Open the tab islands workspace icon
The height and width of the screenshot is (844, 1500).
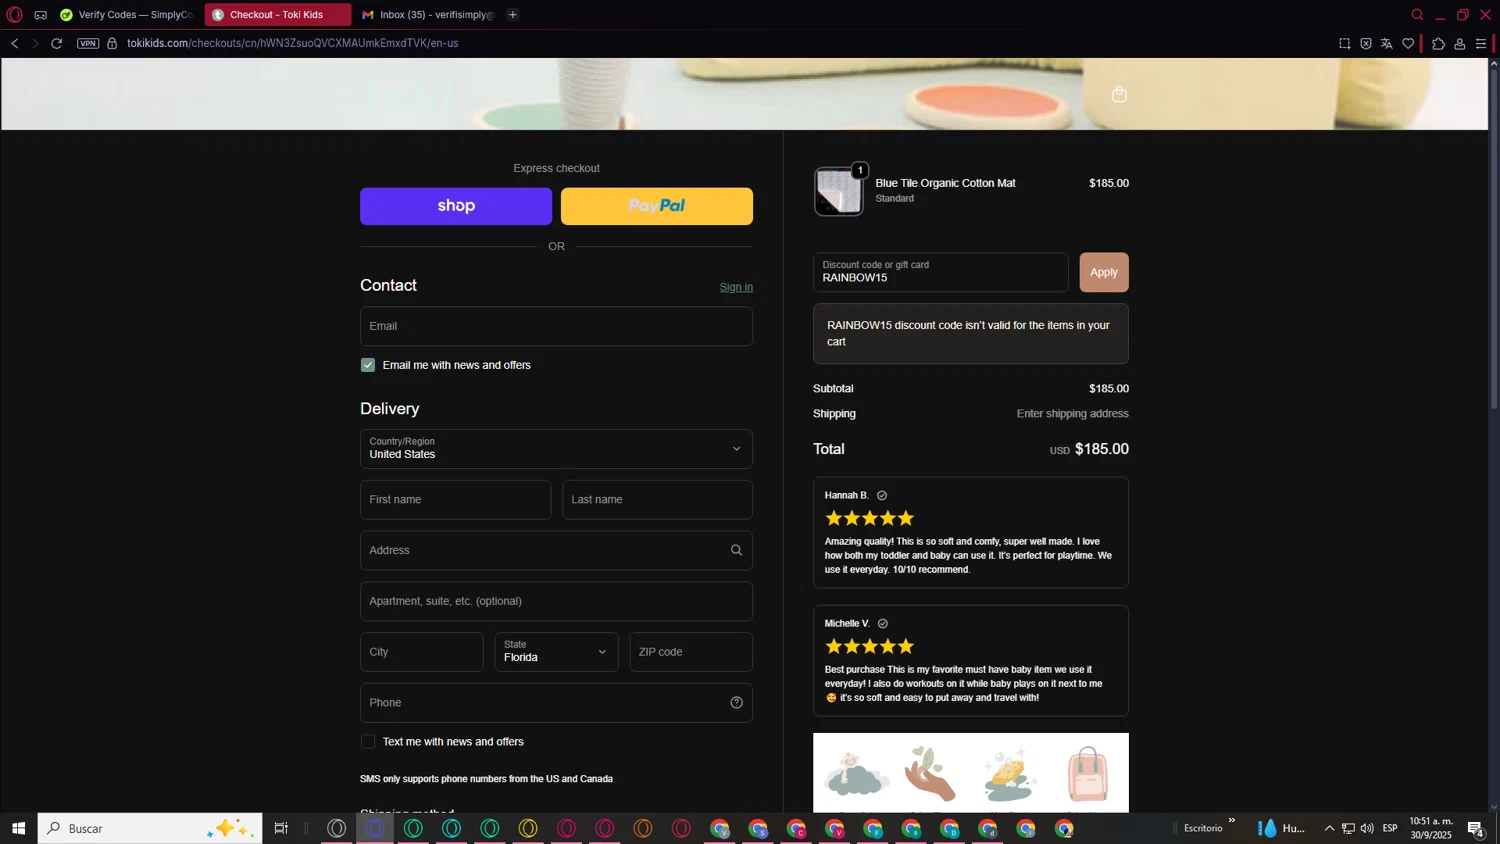[41, 15]
